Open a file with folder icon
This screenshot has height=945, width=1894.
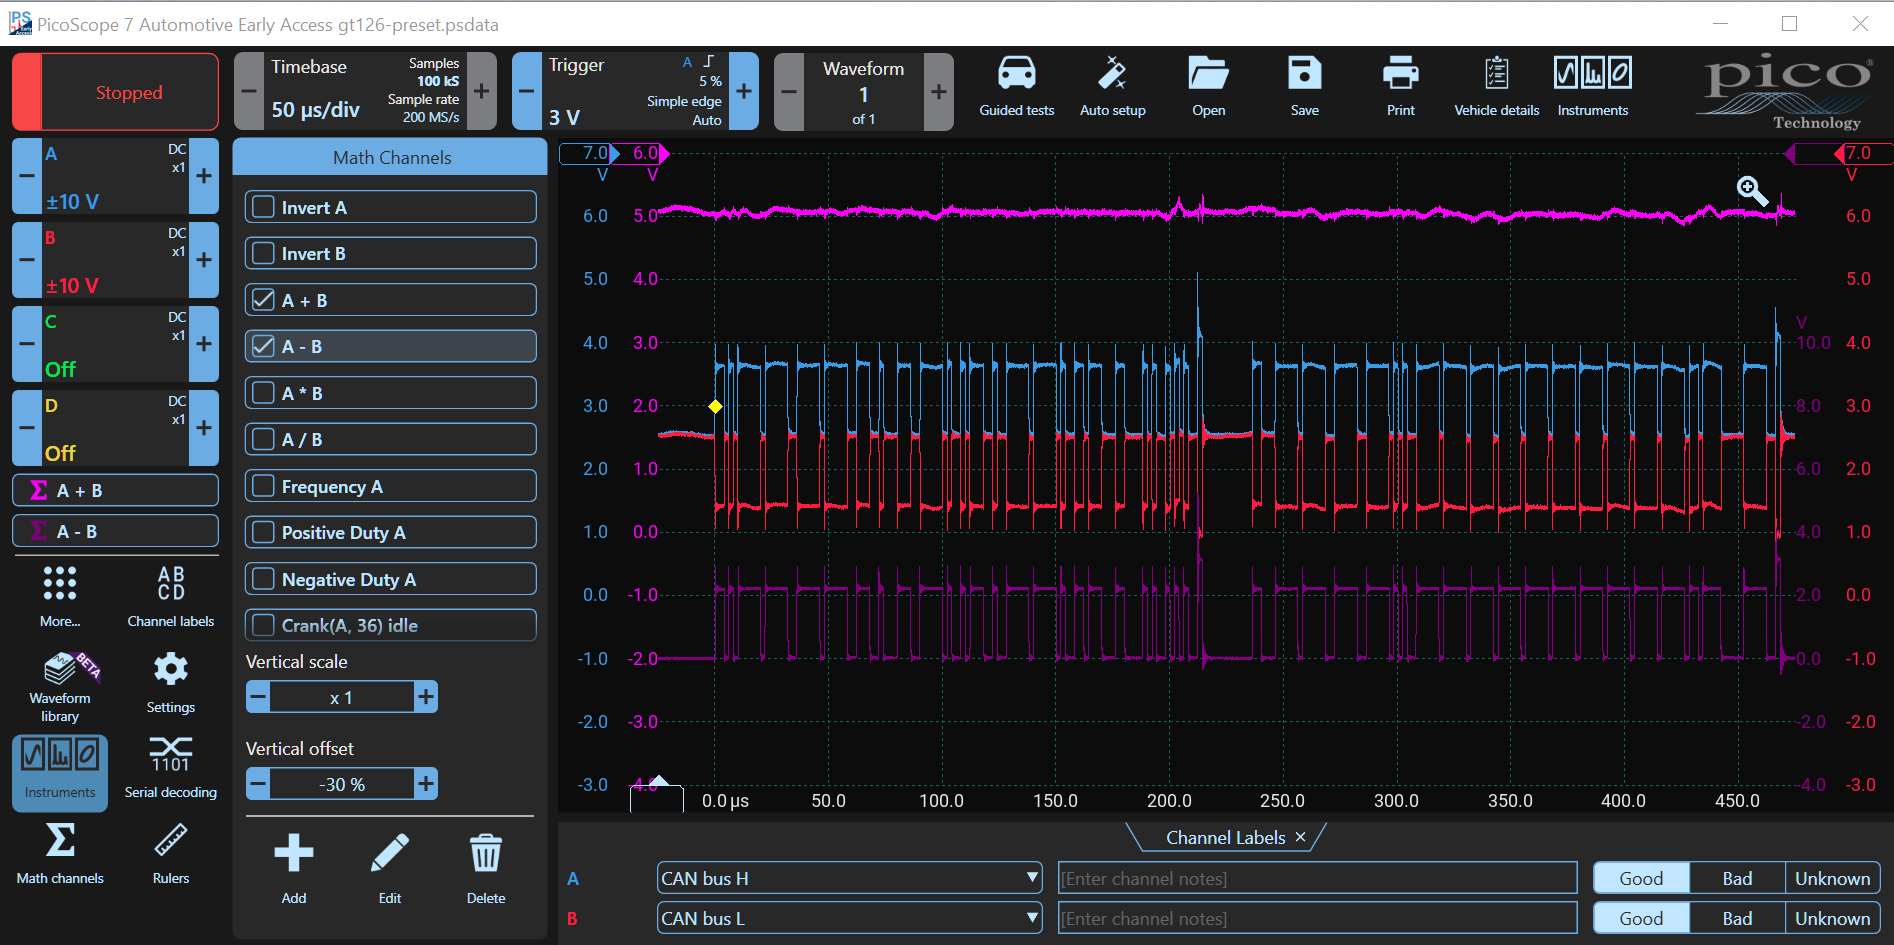(1208, 87)
